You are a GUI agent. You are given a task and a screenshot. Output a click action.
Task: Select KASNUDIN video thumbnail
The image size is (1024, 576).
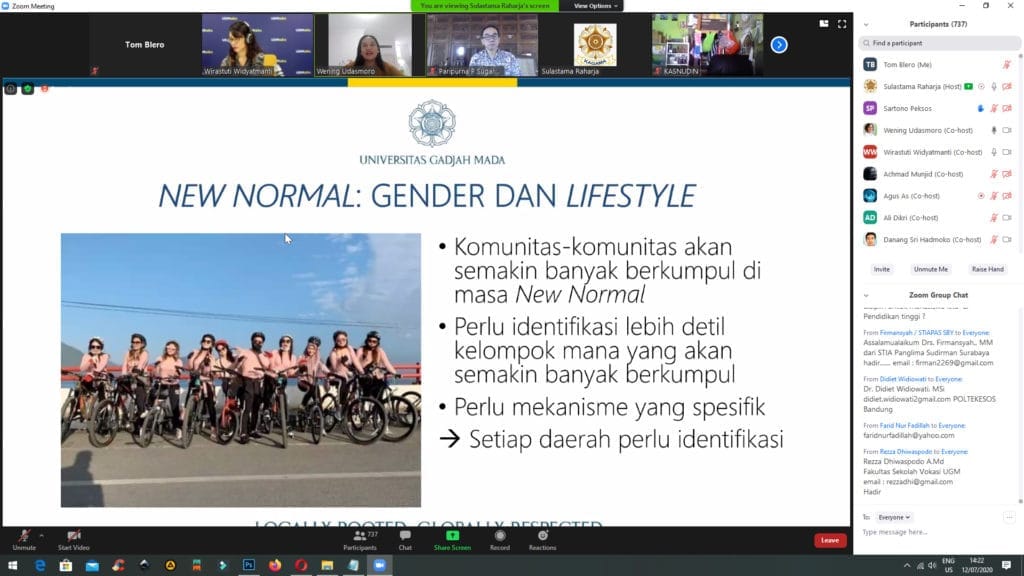pos(707,45)
